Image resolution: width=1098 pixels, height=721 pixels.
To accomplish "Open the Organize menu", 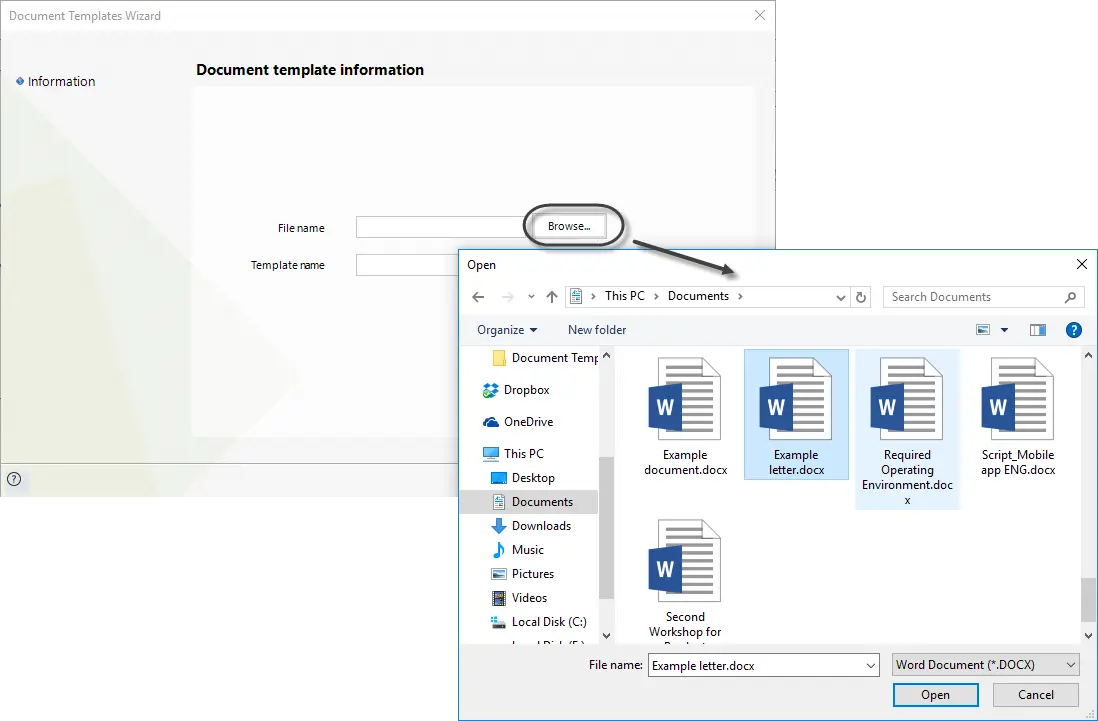I will point(507,330).
